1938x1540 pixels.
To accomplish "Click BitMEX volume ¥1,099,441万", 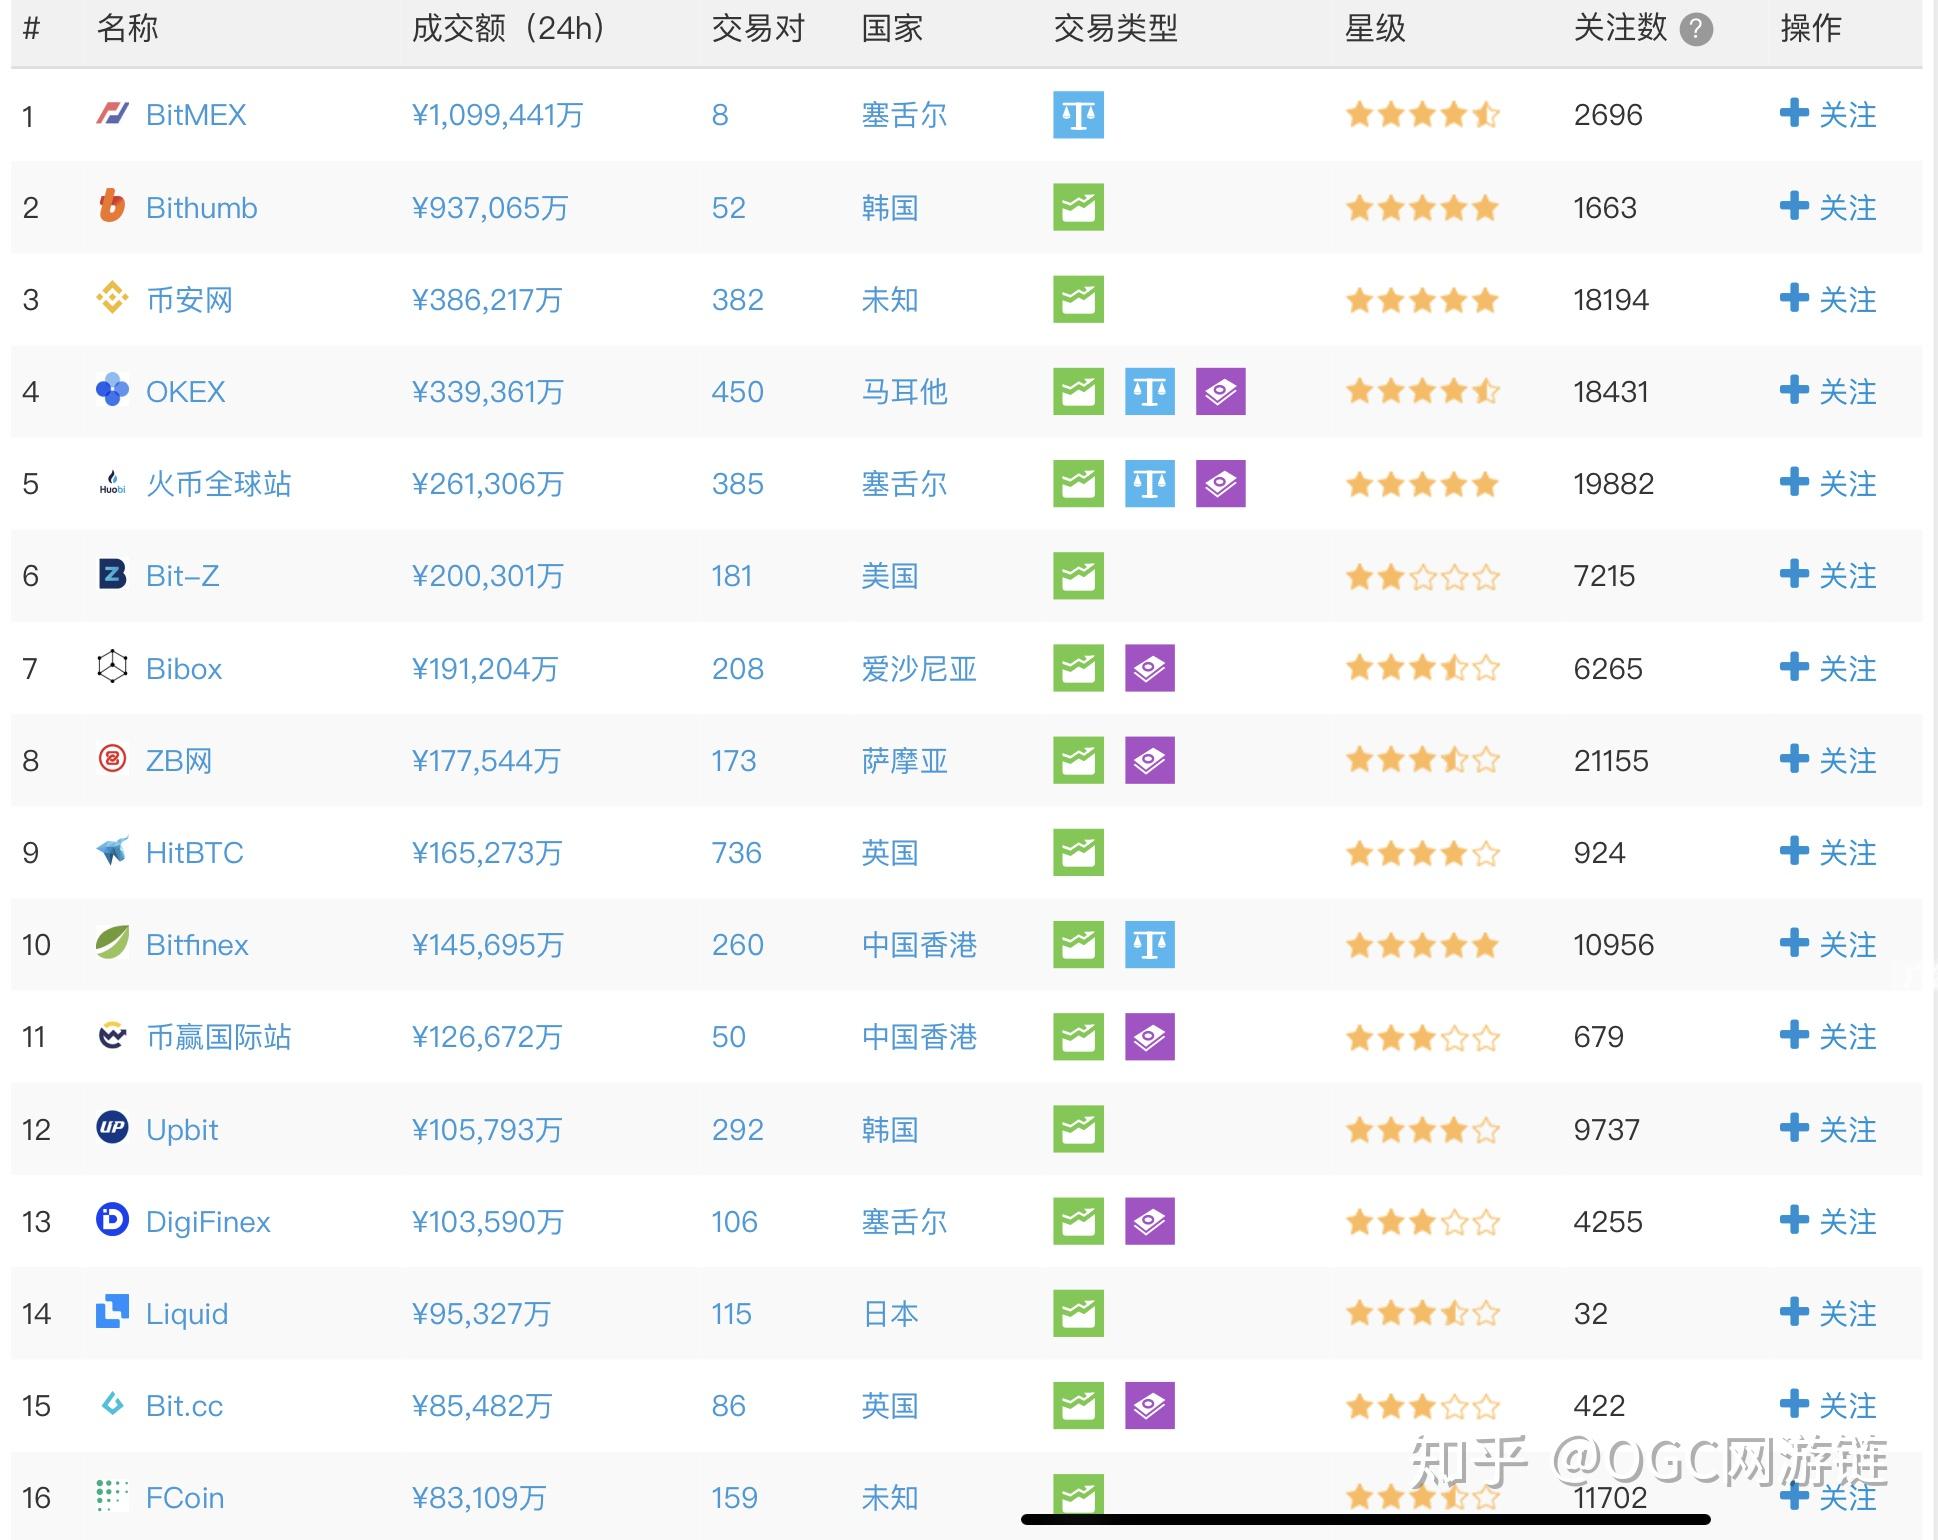I will click(x=497, y=115).
